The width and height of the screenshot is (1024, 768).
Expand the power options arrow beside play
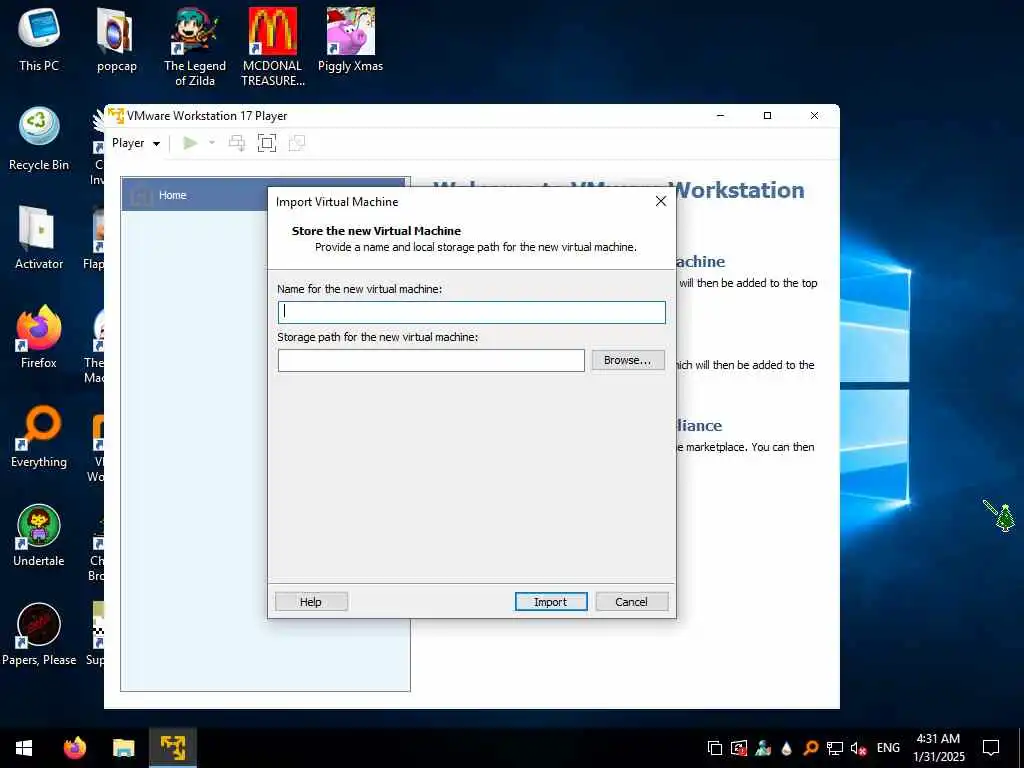(212, 143)
